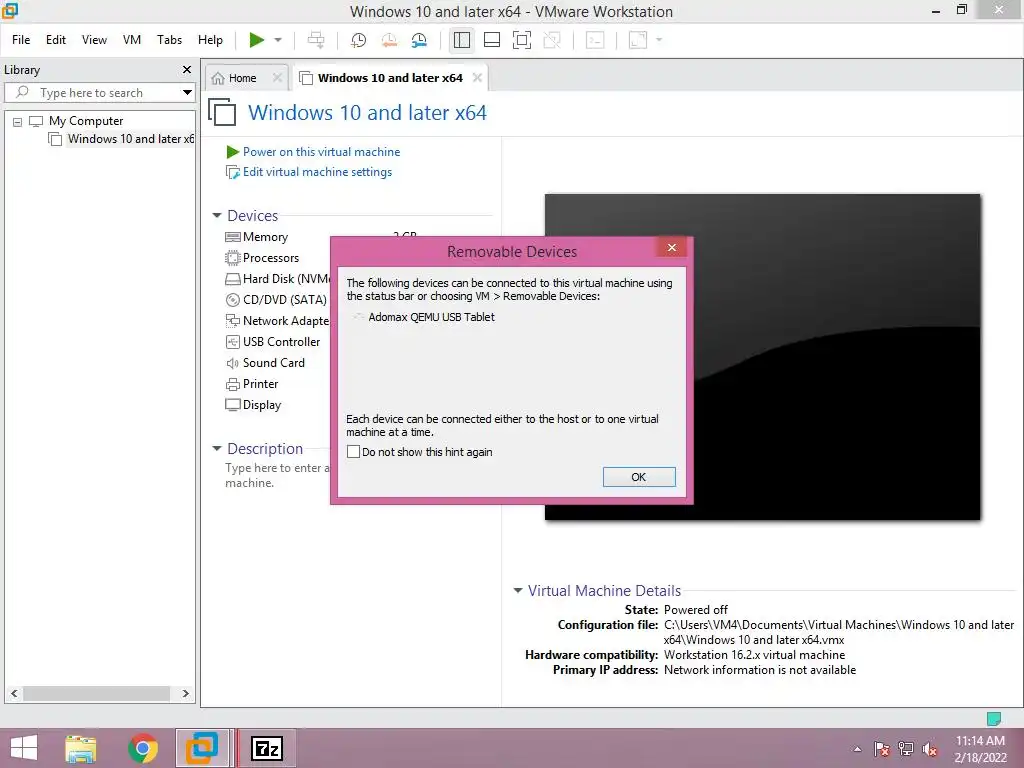Open Google Chrome from taskbar
The width and height of the screenshot is (1024, 768).
click(x=143, y=748)
